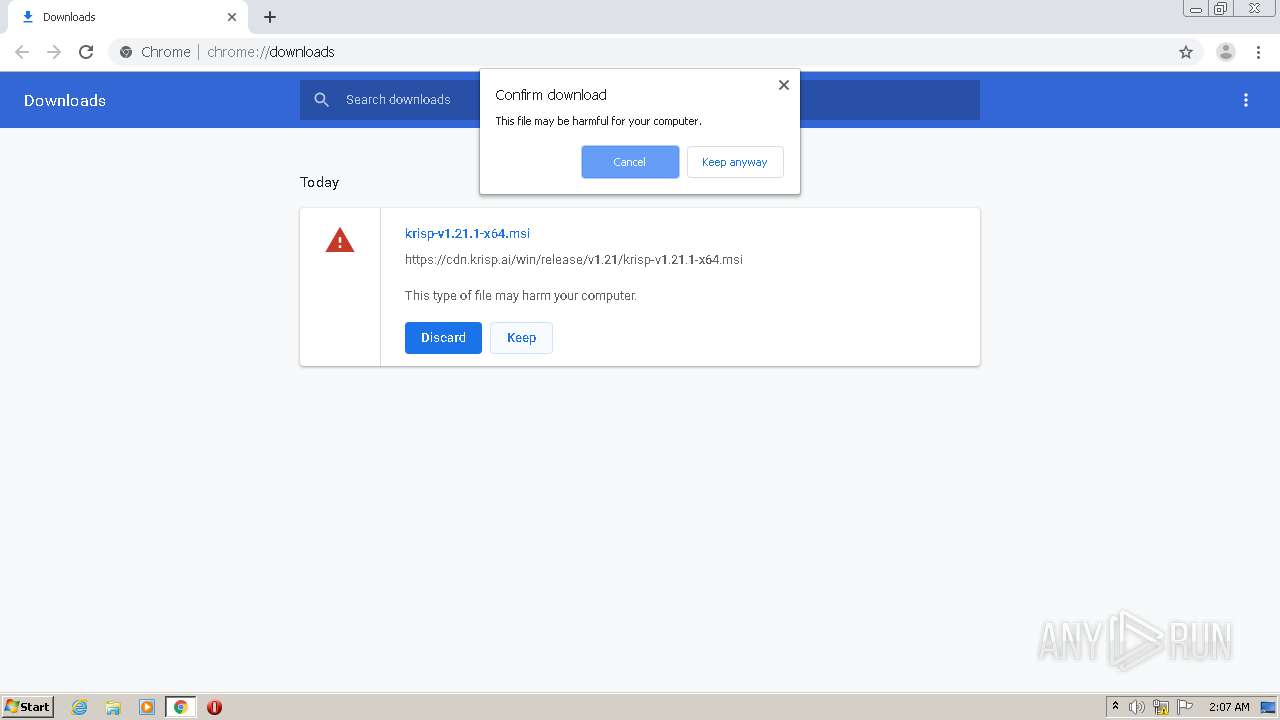
Task: Click the Chrome site info icon in address bar
Action: tap(126, 52)
